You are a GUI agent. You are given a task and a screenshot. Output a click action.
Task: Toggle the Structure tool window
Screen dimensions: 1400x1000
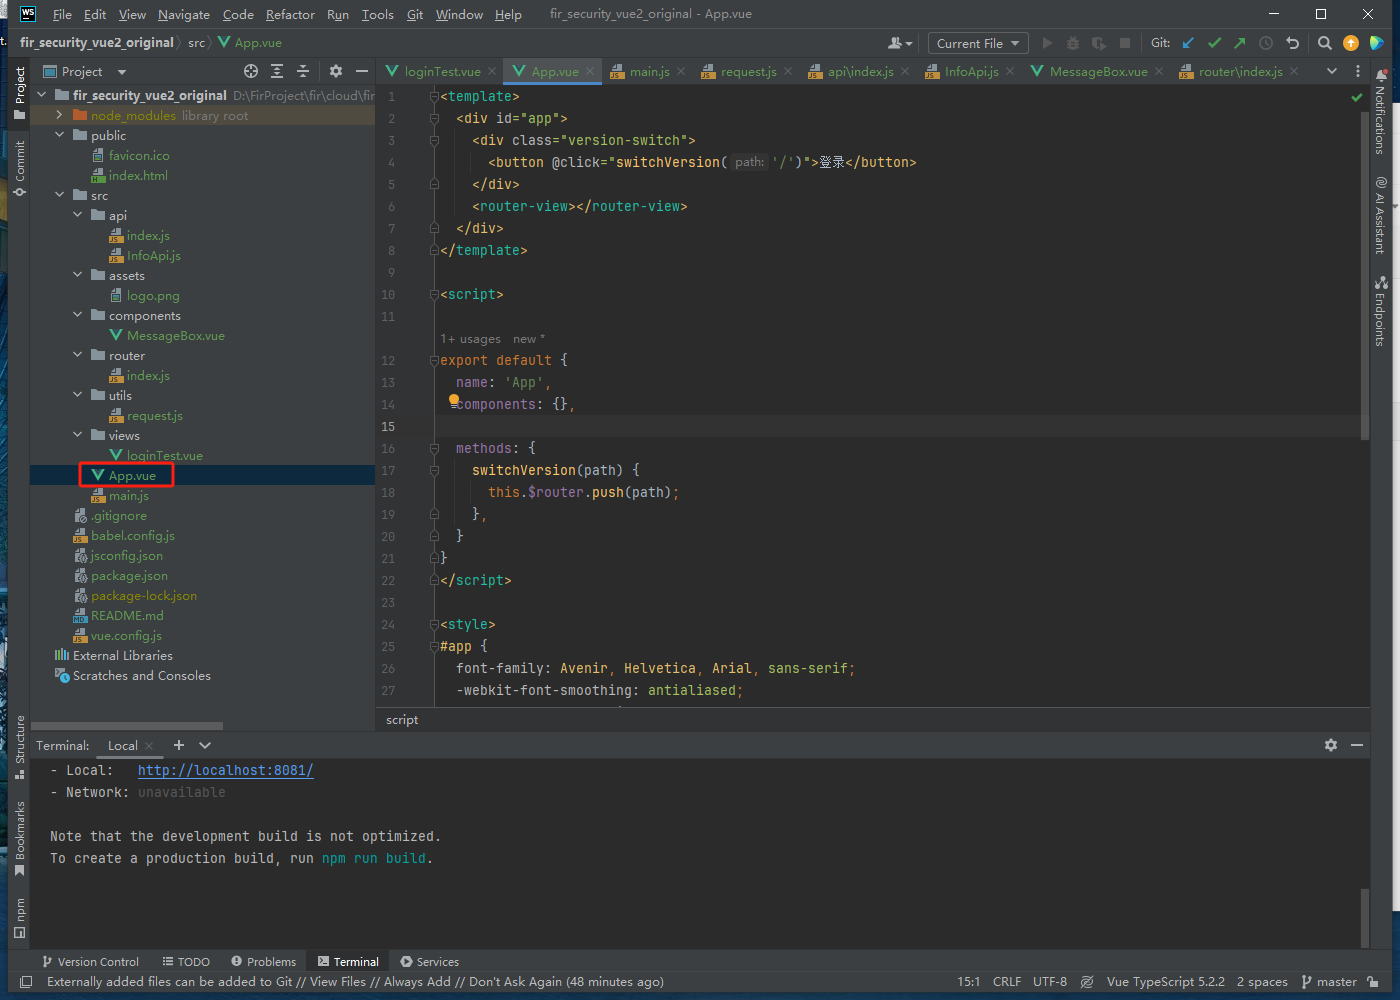click(19, 746)
